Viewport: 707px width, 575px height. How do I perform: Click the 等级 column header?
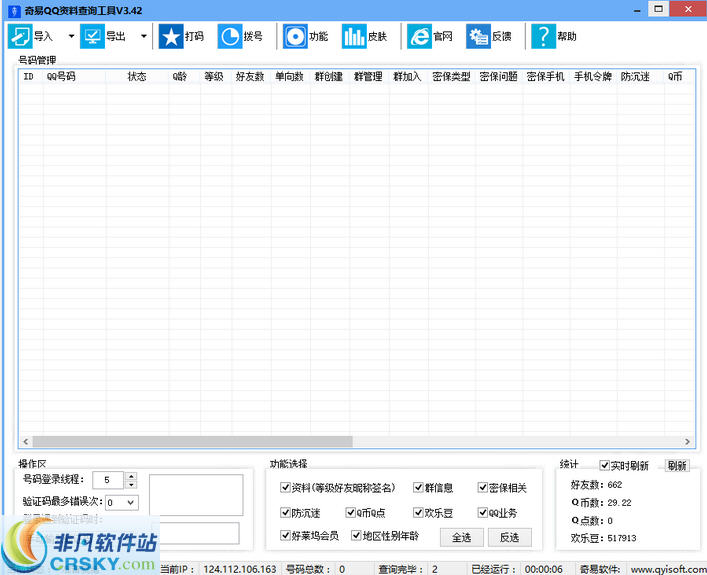click(x=216, y=77)
